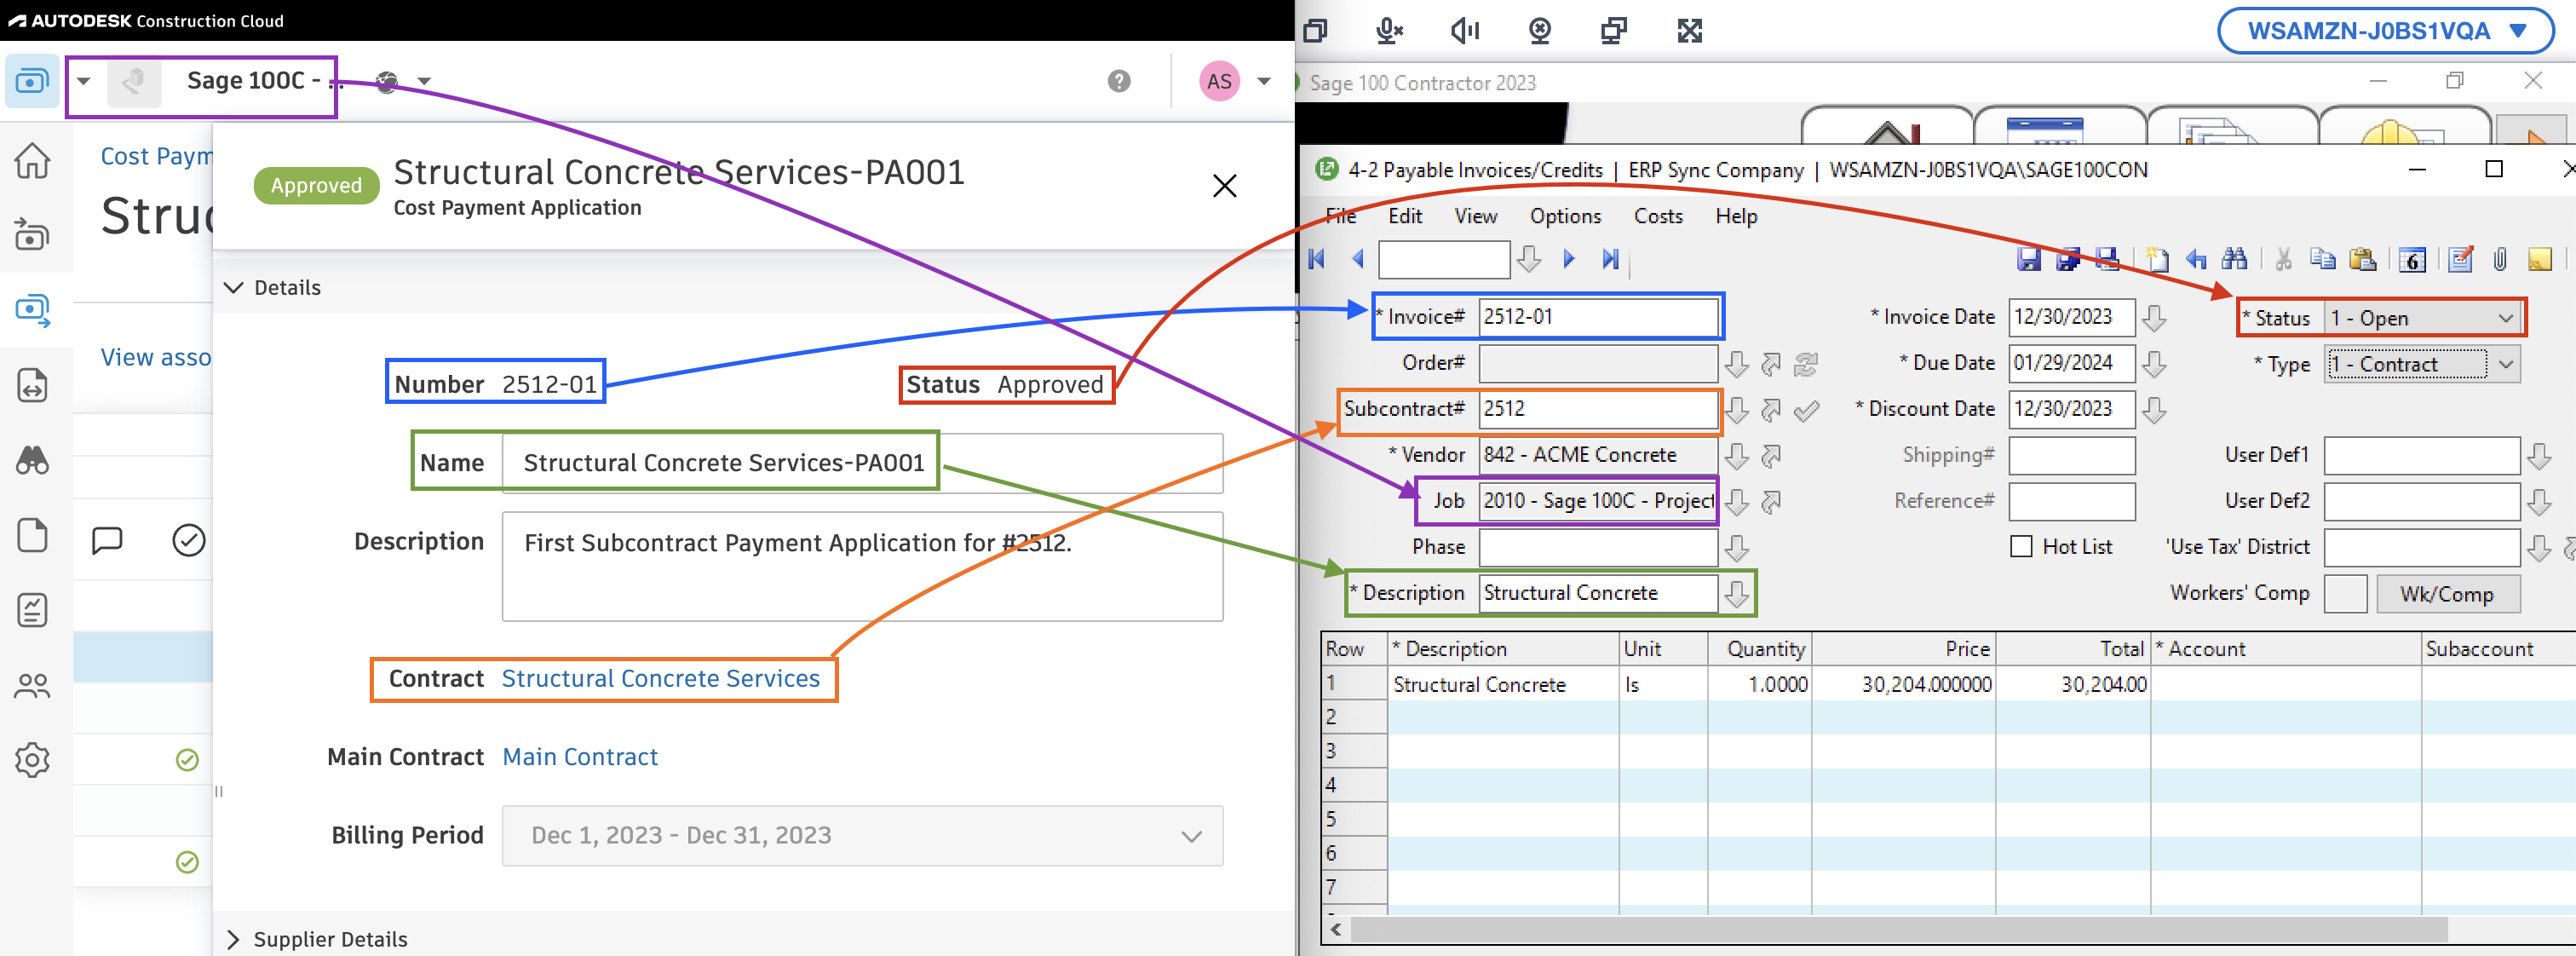Open the View menu in Sage
Viewport: 2576px width, 956px height.
coord(1475,216)
